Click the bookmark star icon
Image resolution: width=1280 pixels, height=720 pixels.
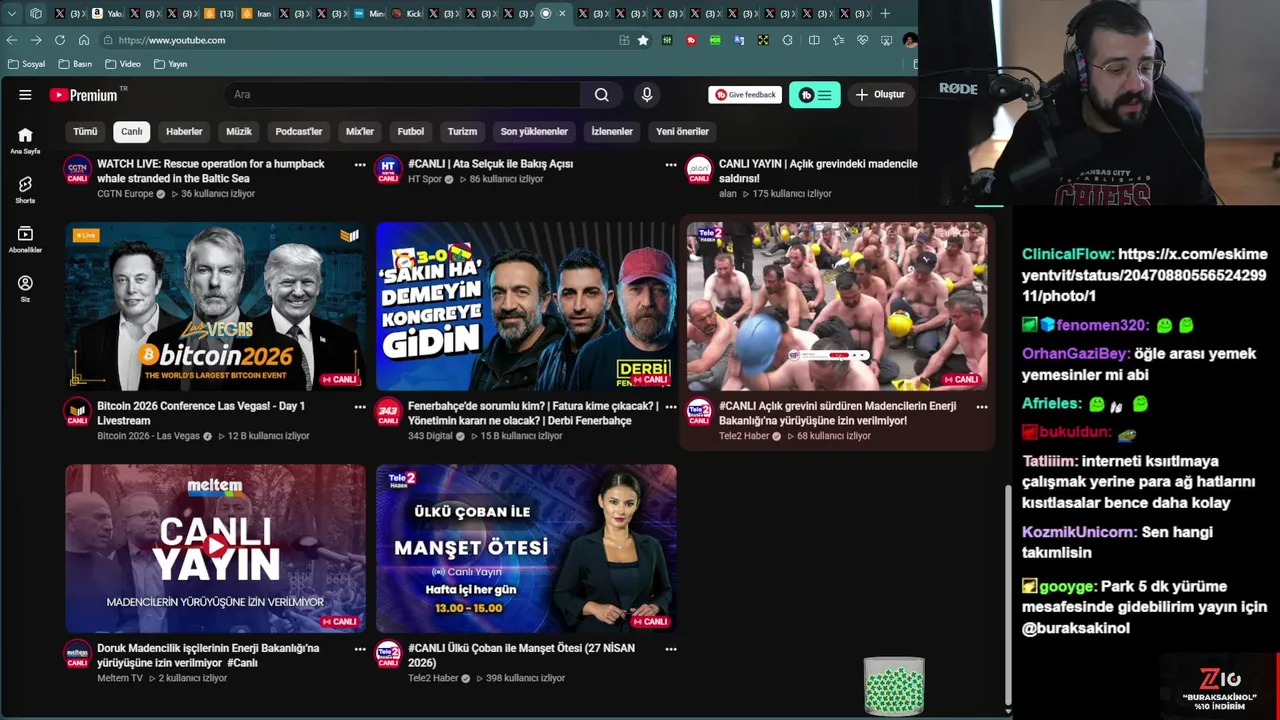643,40
